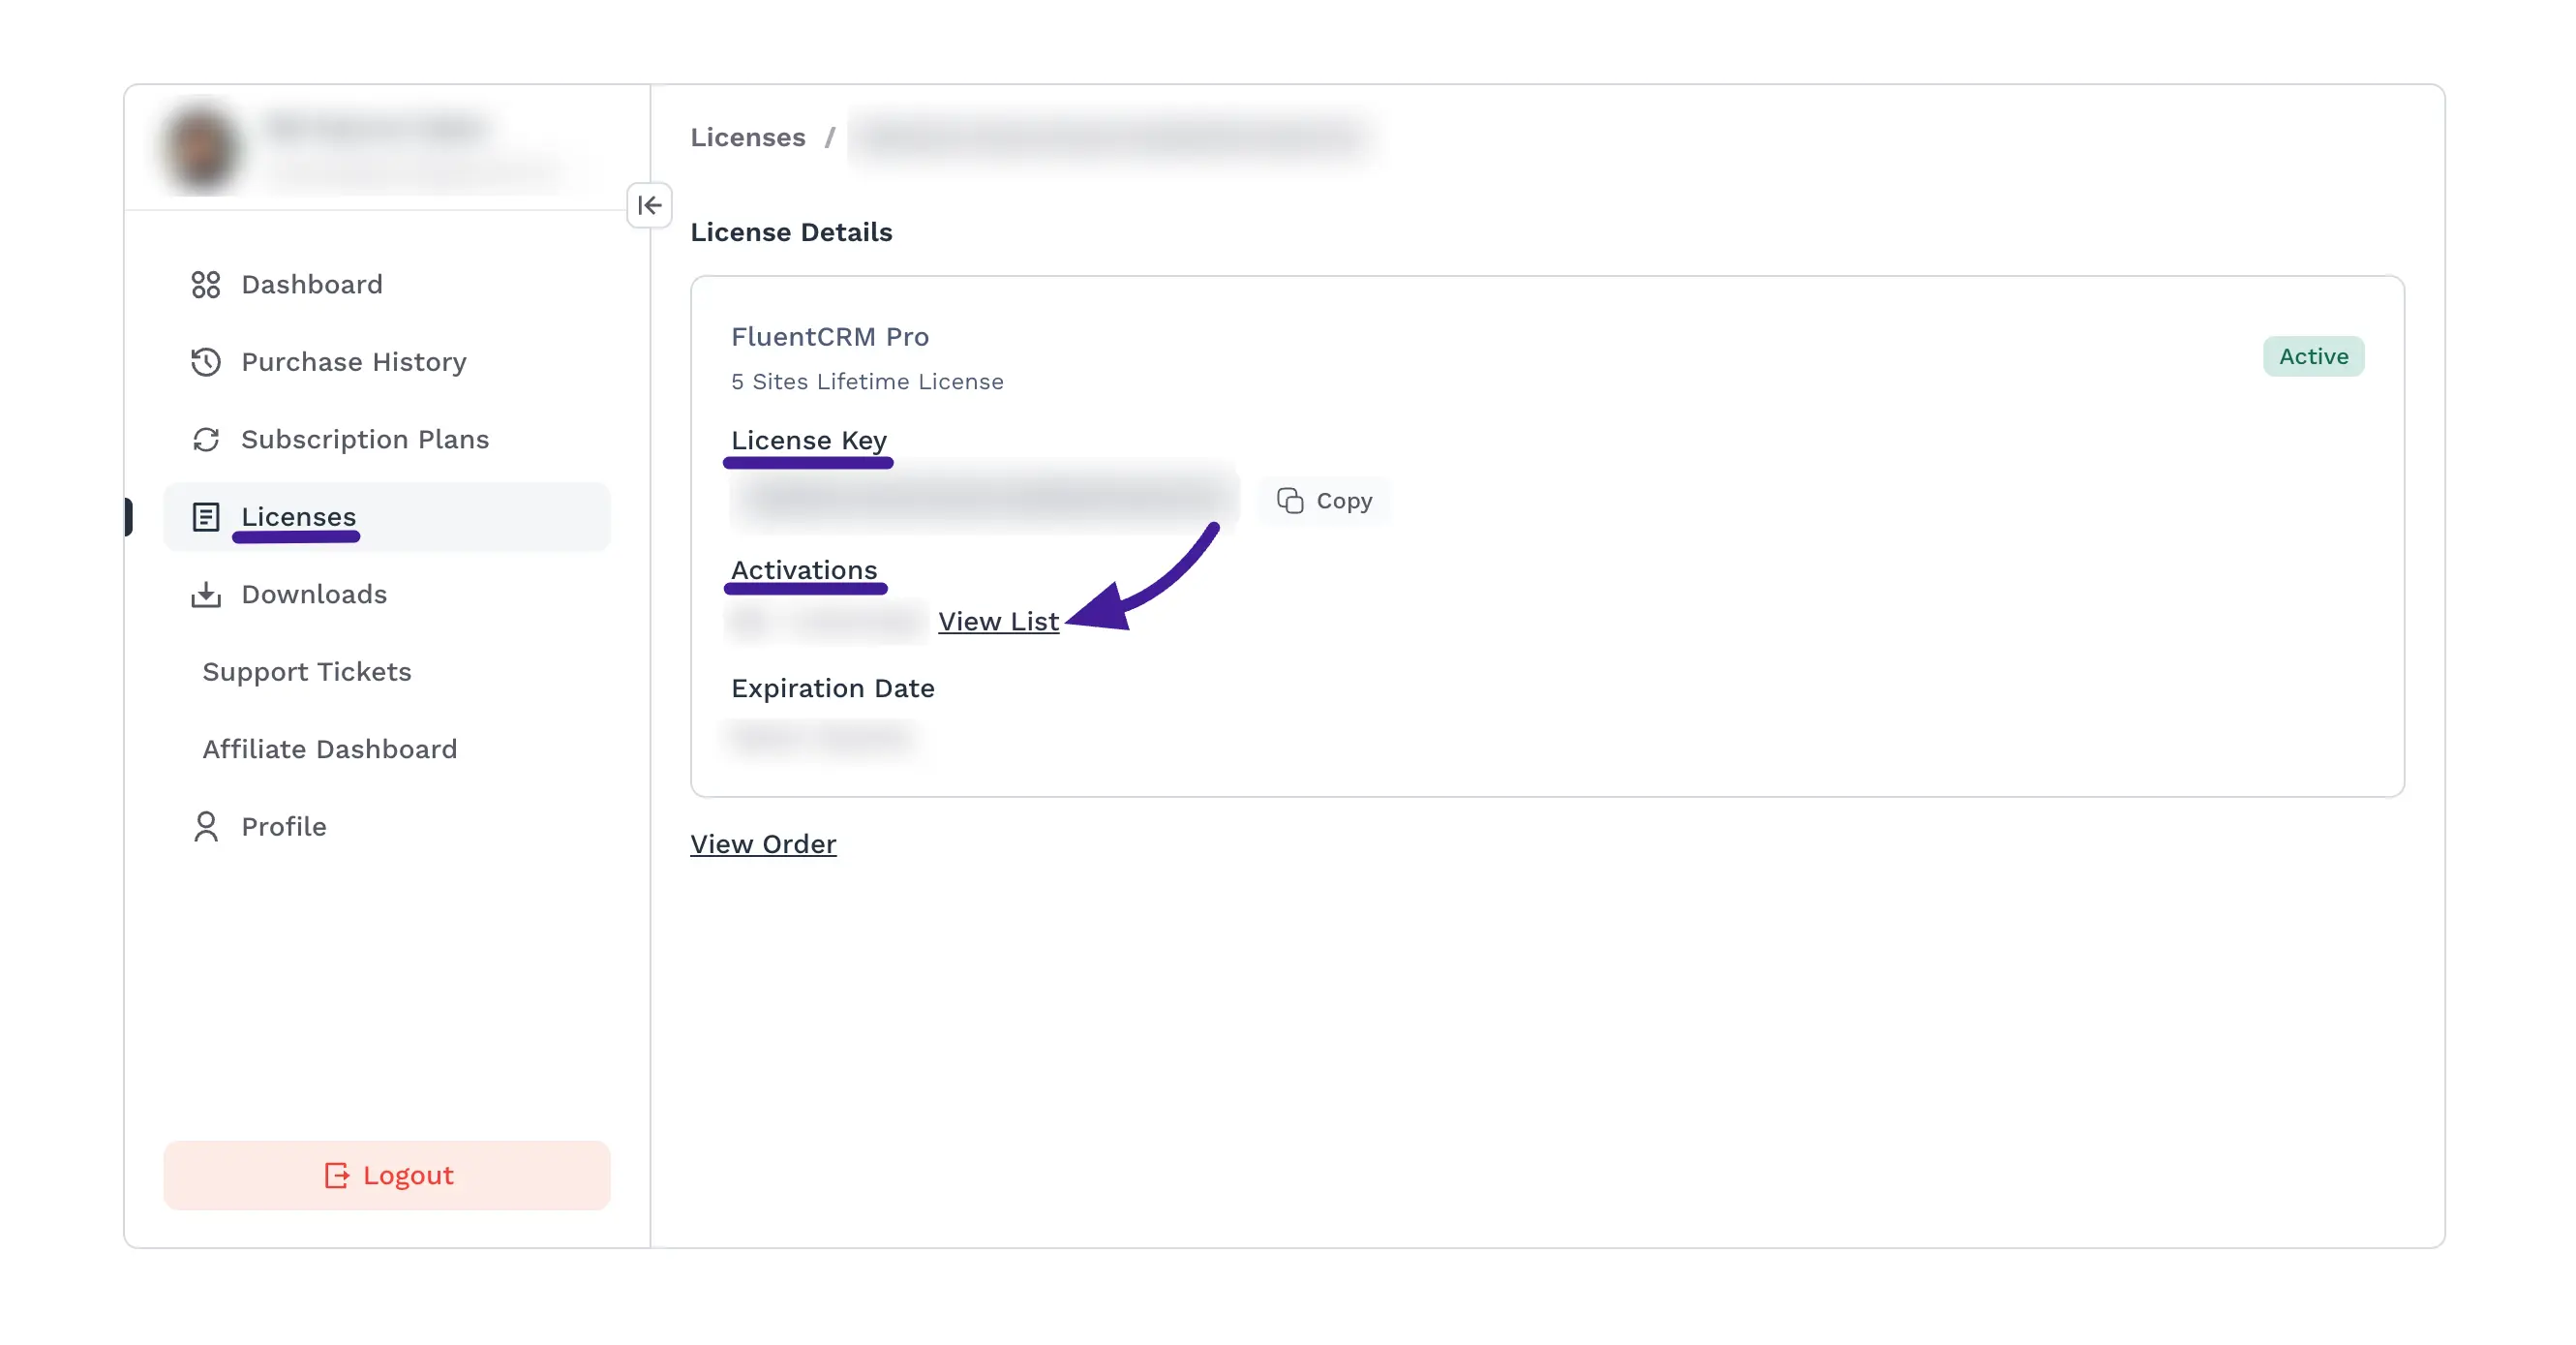Open the View Order link
The width and height of the screenshot is (2576, 1345).
[763, 845]
